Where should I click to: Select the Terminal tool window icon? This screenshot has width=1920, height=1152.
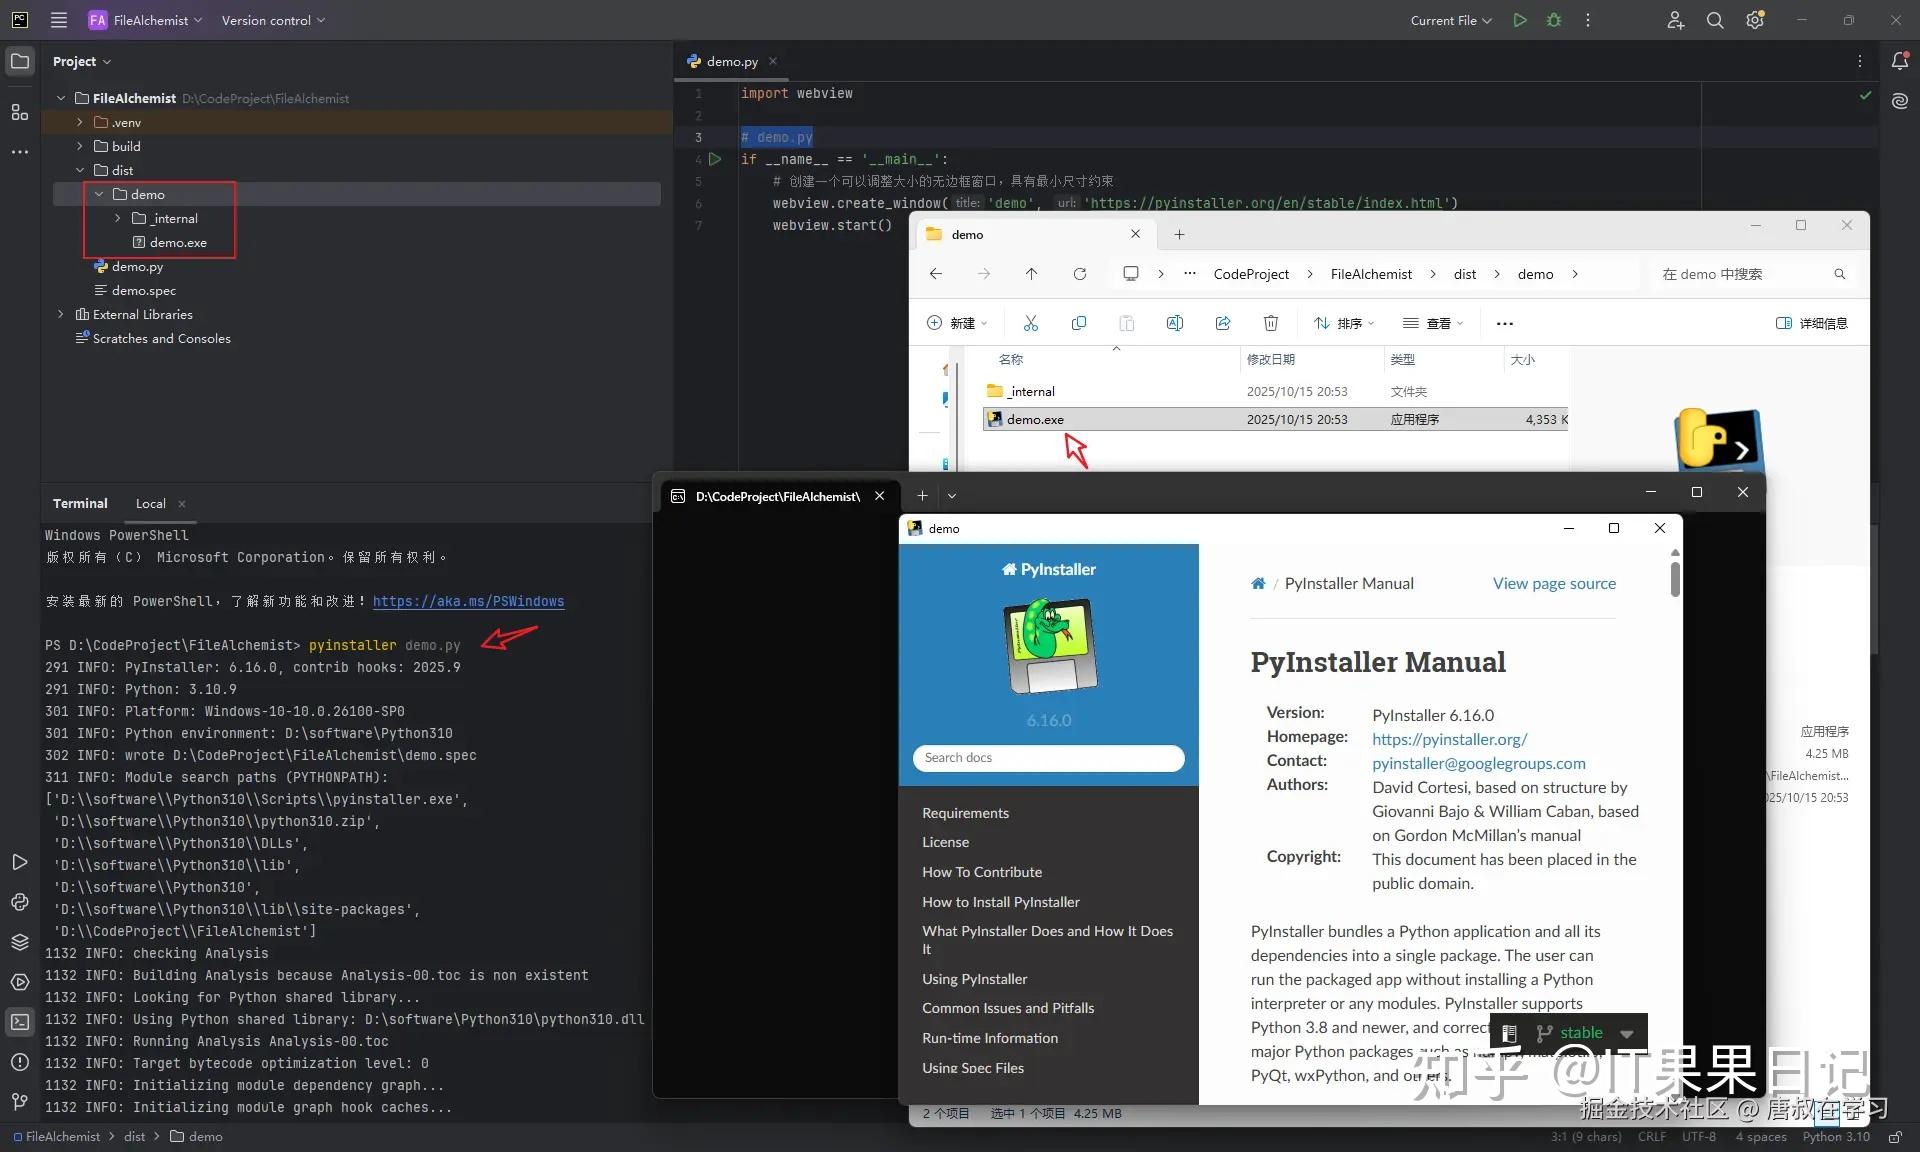click(x=20, y=1022)
